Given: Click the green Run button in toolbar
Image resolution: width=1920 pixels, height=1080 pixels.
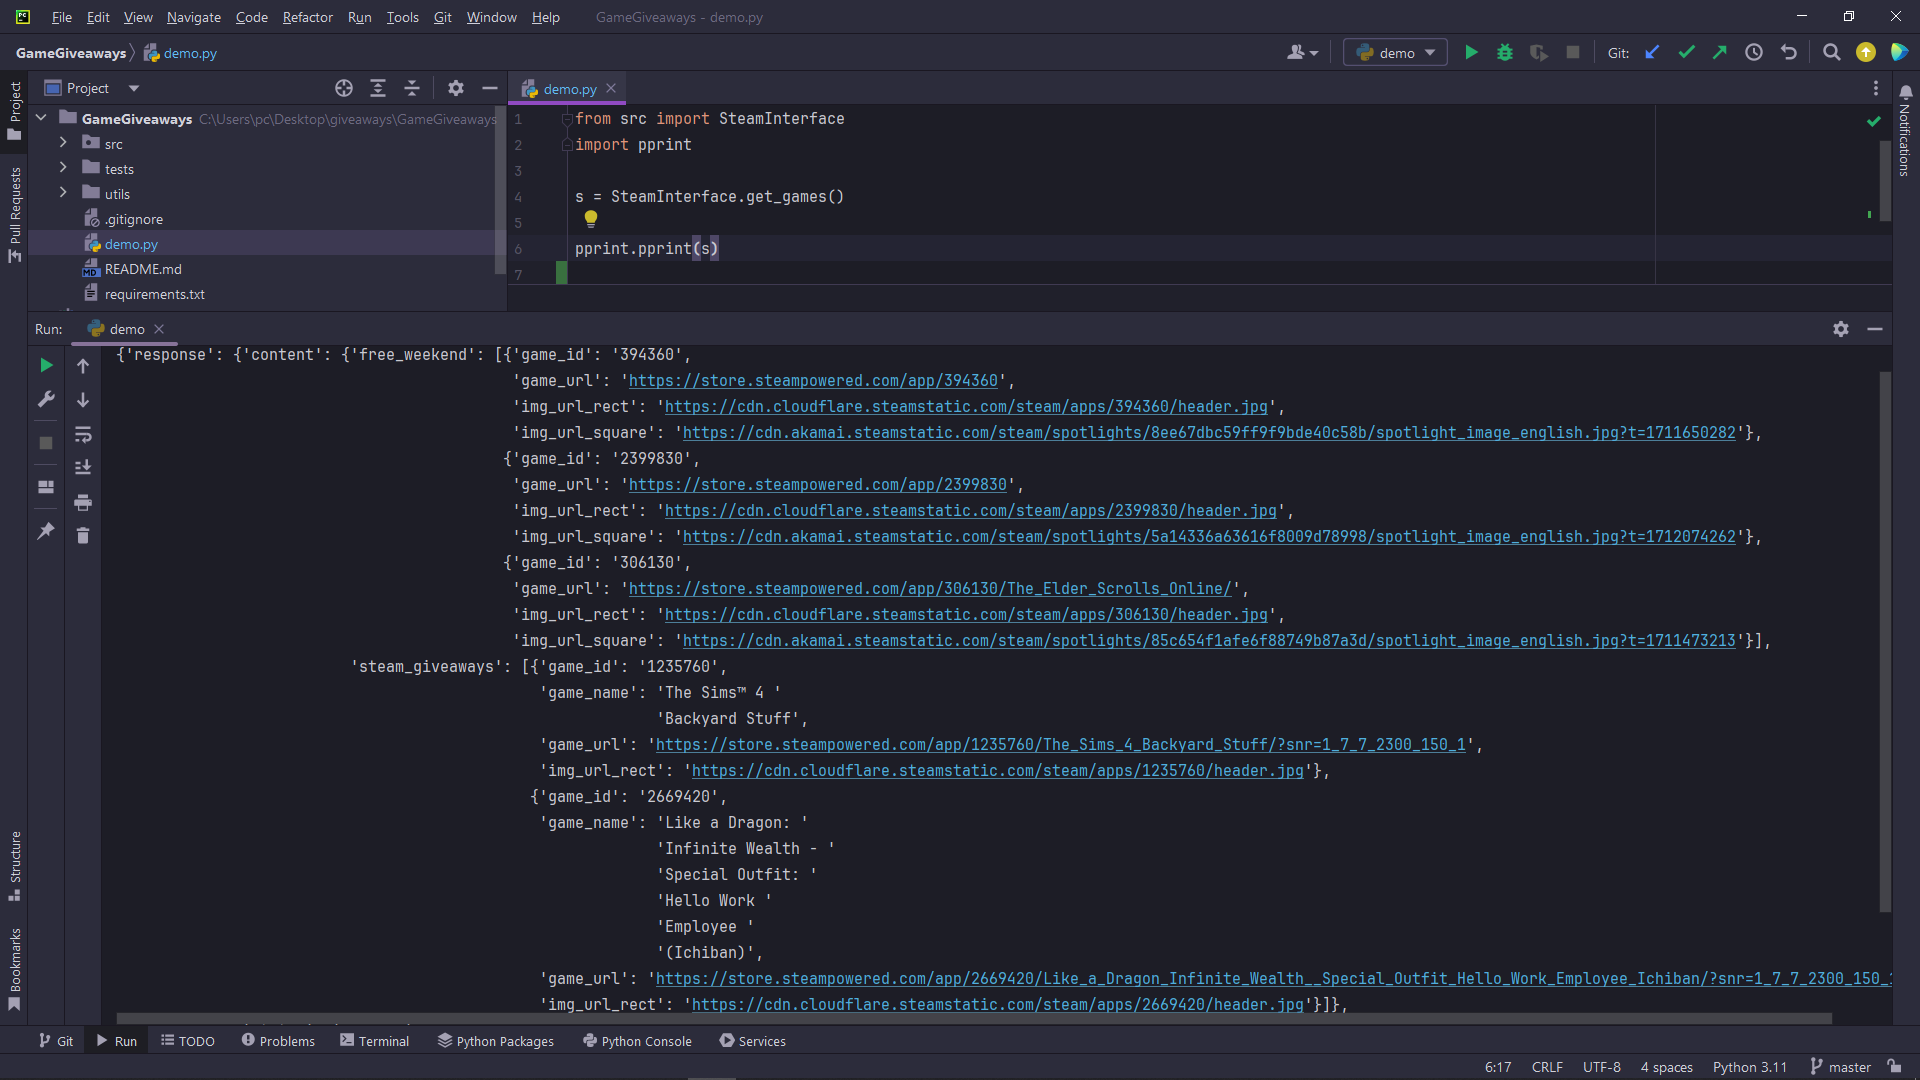Looking at the screenshot, I should pyautogui.click(x=1471, y=53).
